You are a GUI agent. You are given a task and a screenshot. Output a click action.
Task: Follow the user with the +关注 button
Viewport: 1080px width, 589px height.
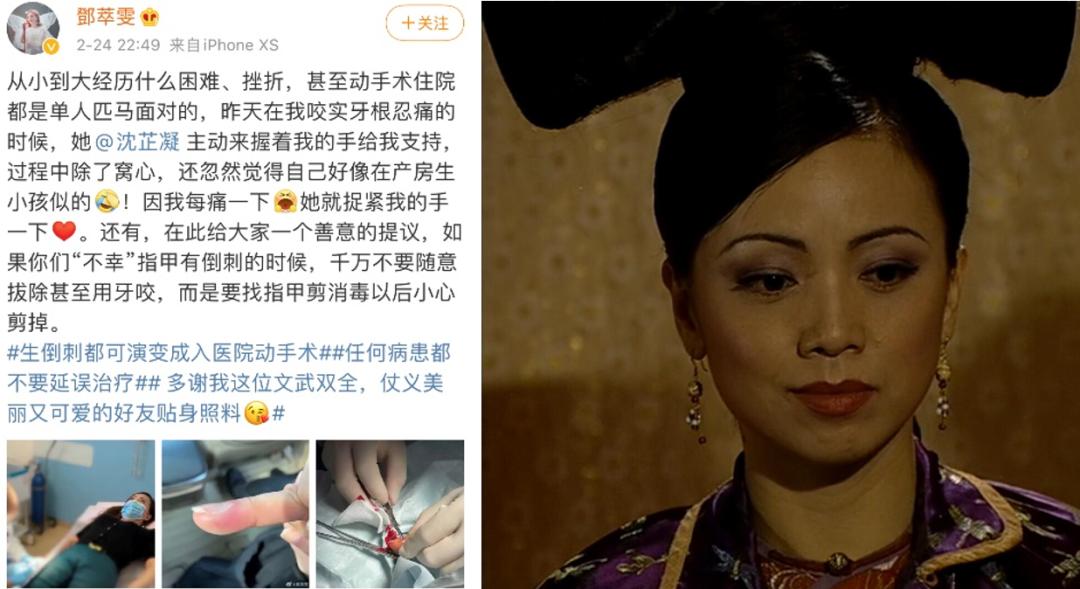click(424, 23)
